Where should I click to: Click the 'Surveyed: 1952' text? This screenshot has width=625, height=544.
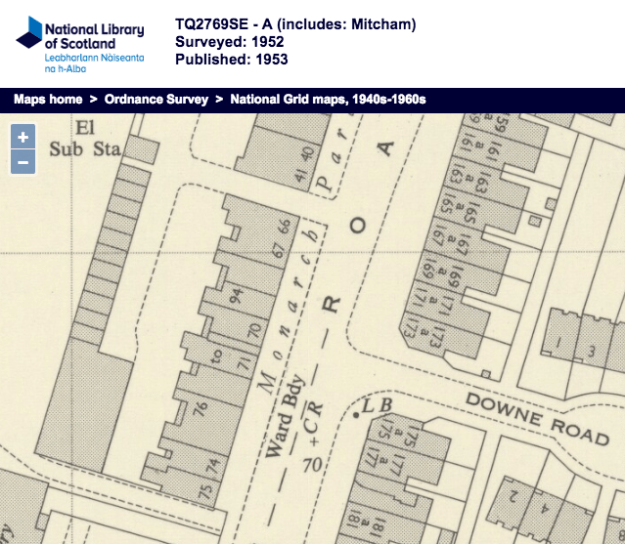229,42
